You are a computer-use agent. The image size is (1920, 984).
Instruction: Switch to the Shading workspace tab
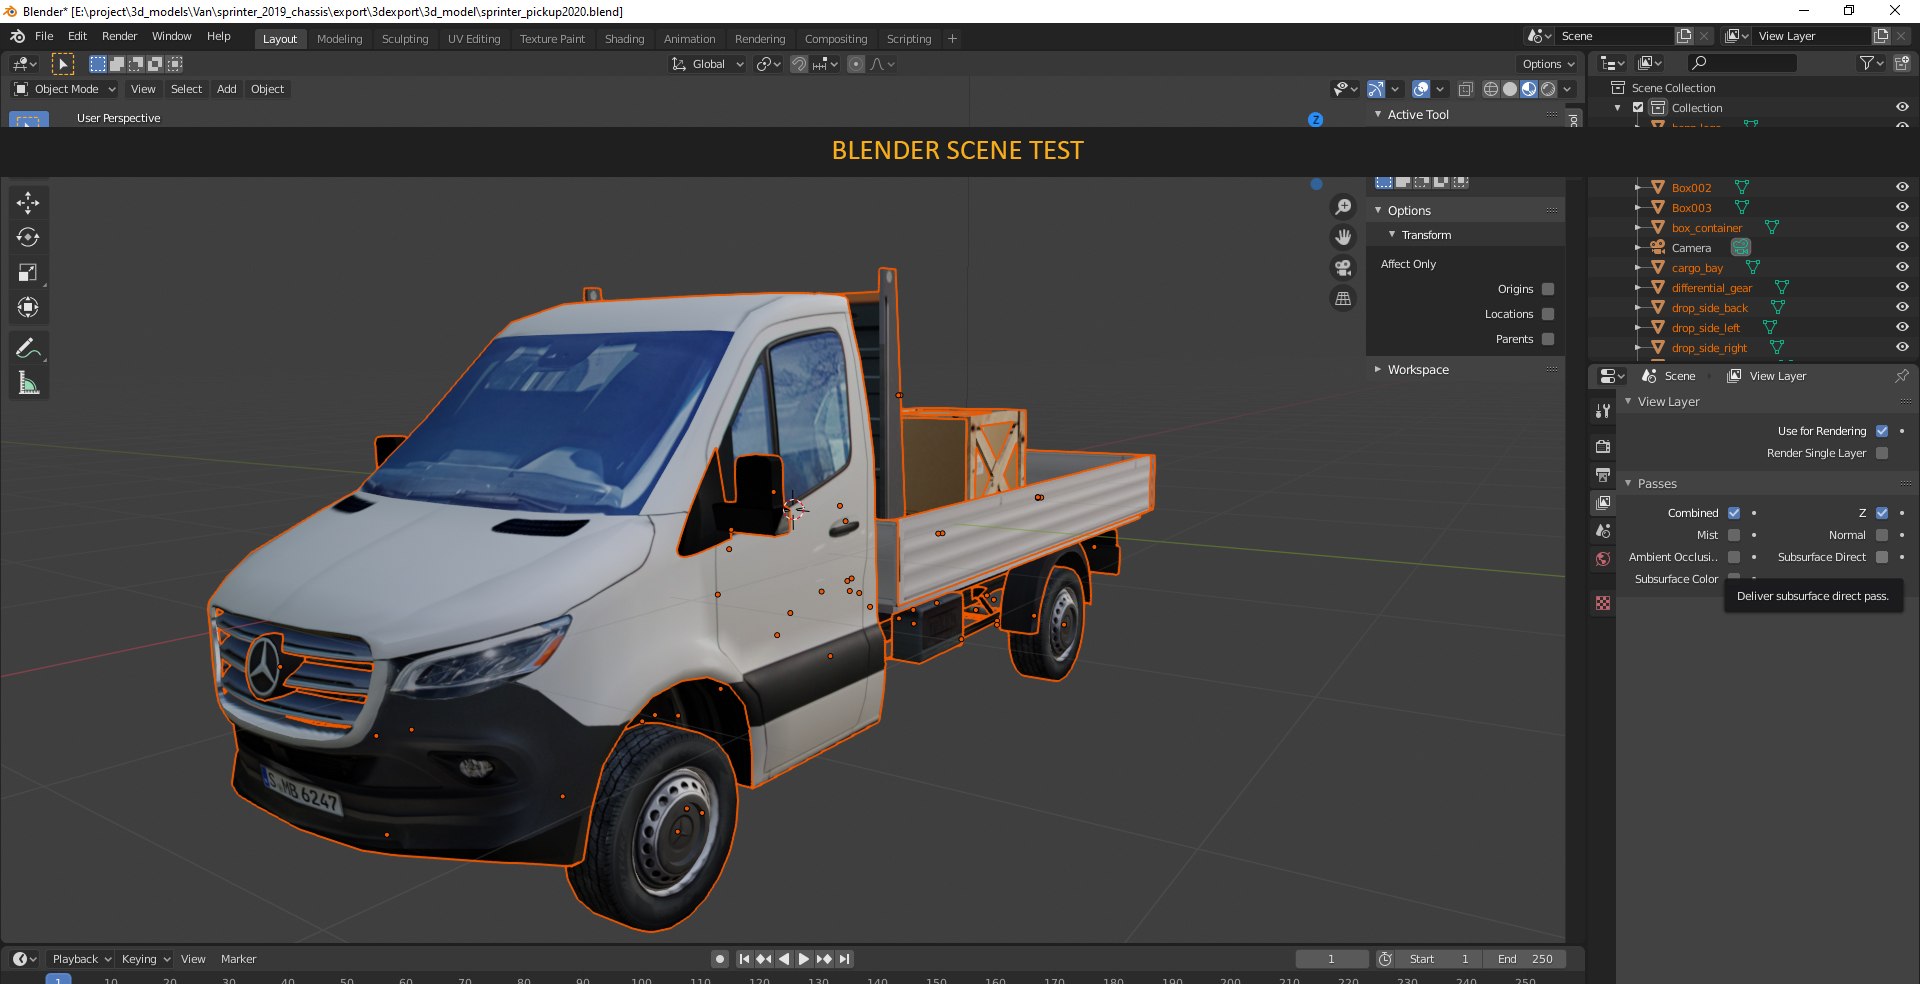click(624, 39)
